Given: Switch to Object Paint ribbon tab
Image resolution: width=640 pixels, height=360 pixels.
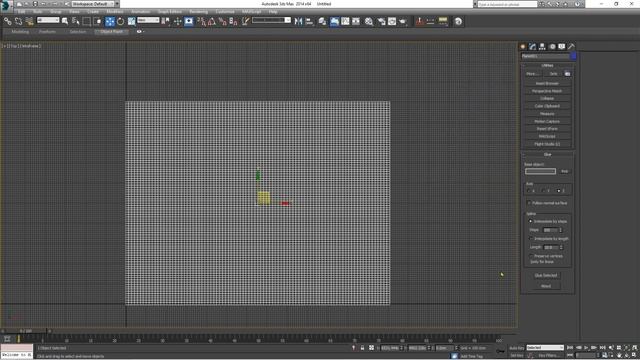Looking at the screenshot, I should 111,31.
